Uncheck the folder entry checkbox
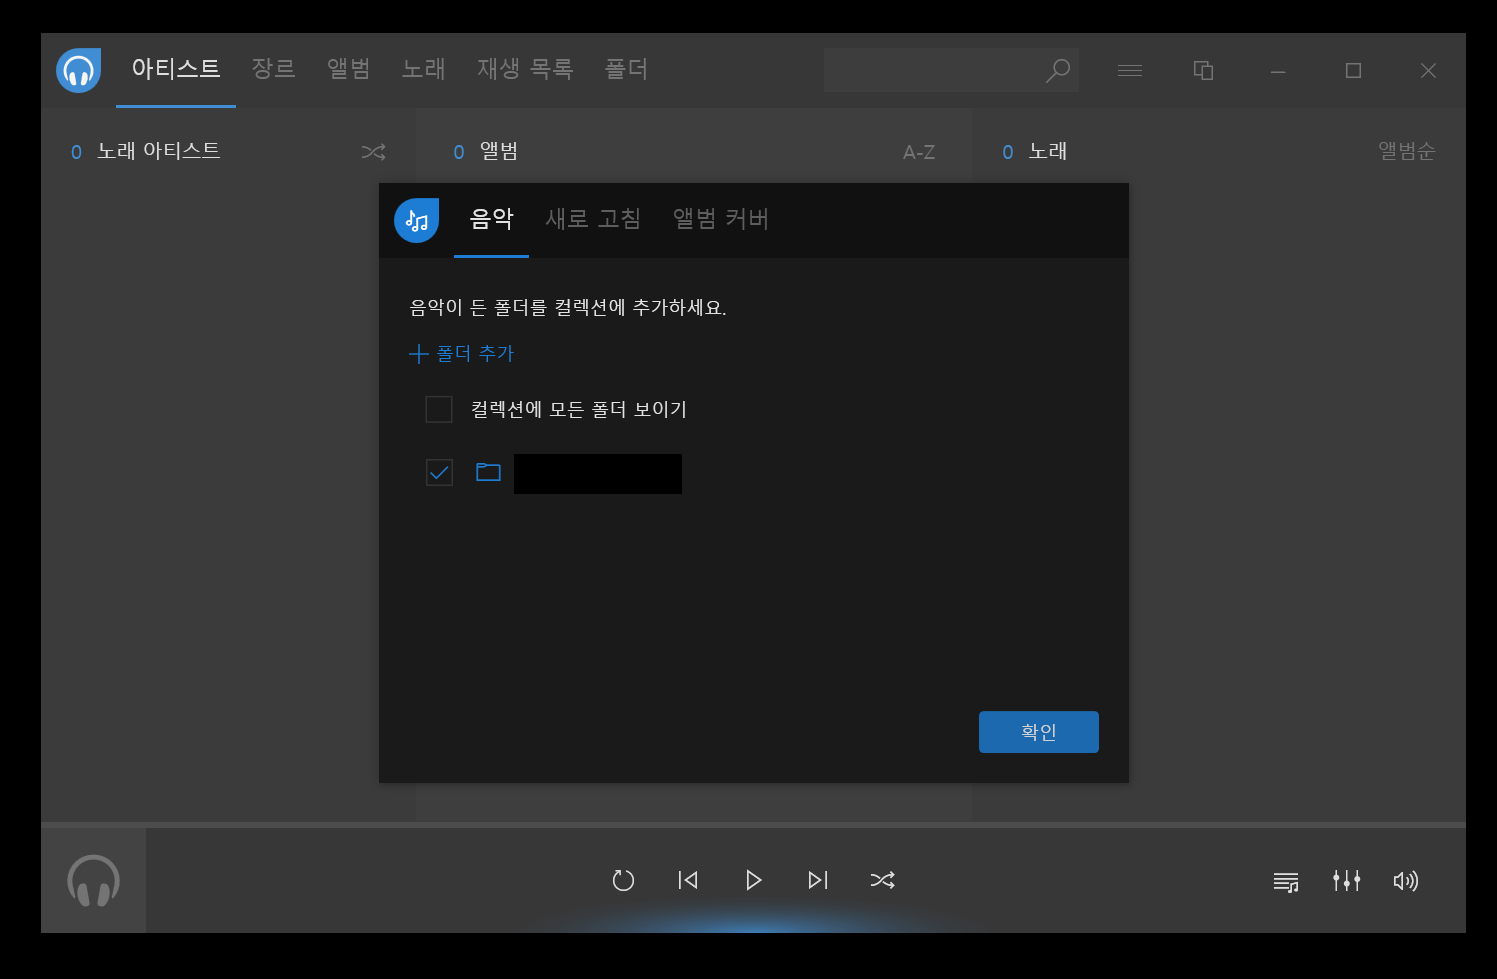Screen dimensions: 1497x979 click(439, 472)
